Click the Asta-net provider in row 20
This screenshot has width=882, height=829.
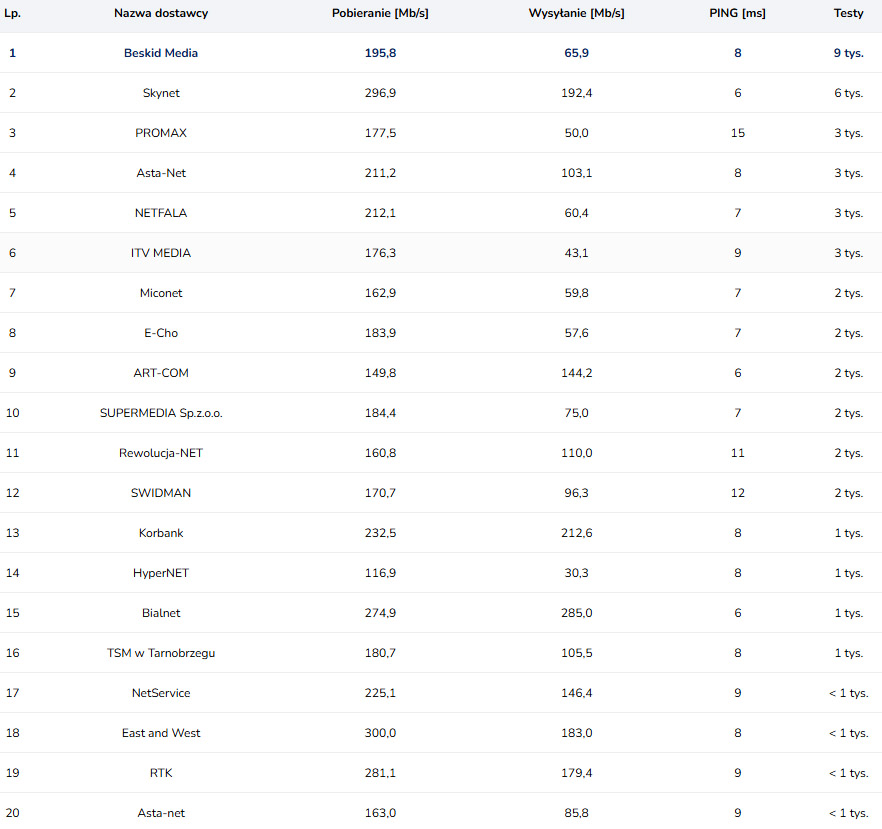coord(161,812)
